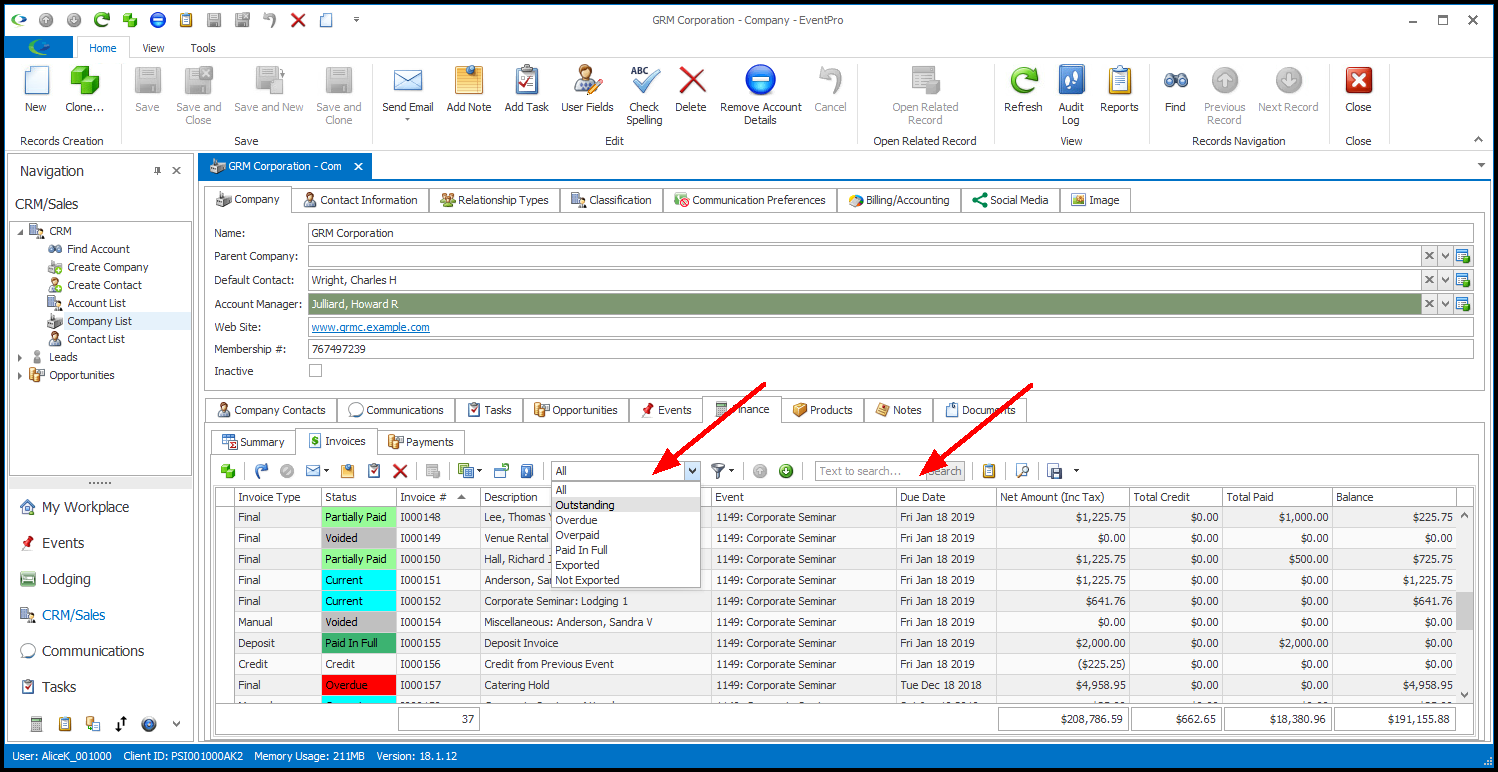
Task: Click Account Manager lookup icon
Action: pyautogui.click(x=1463, y=304)
